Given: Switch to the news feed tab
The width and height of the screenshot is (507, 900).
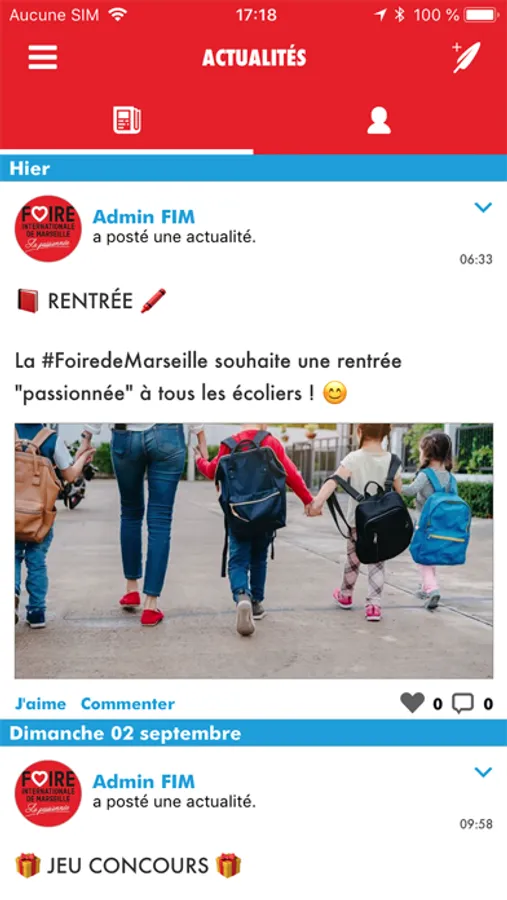Looking at the screenshot, I should tap(127, 121).
